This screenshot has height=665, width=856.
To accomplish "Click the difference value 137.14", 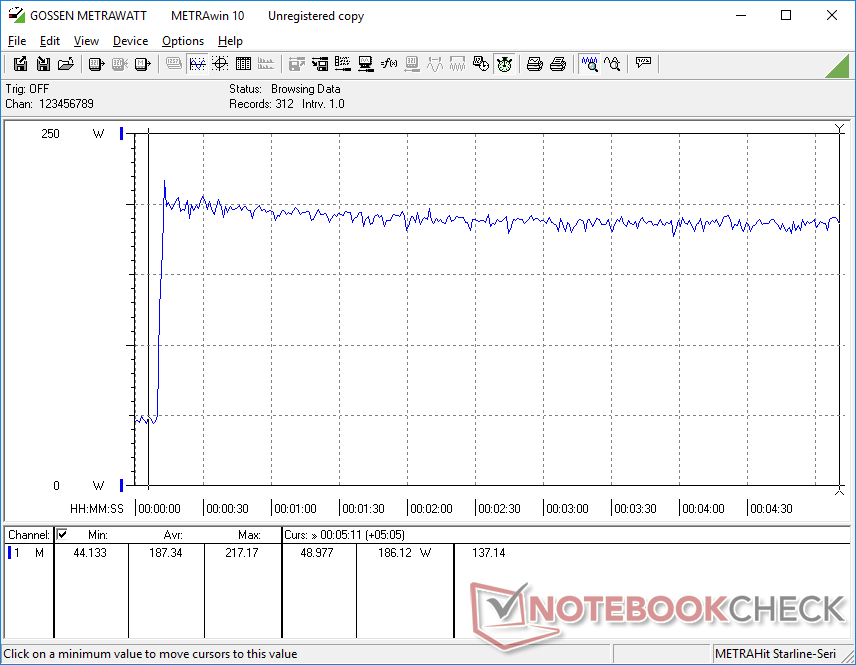I will point(489,553).
